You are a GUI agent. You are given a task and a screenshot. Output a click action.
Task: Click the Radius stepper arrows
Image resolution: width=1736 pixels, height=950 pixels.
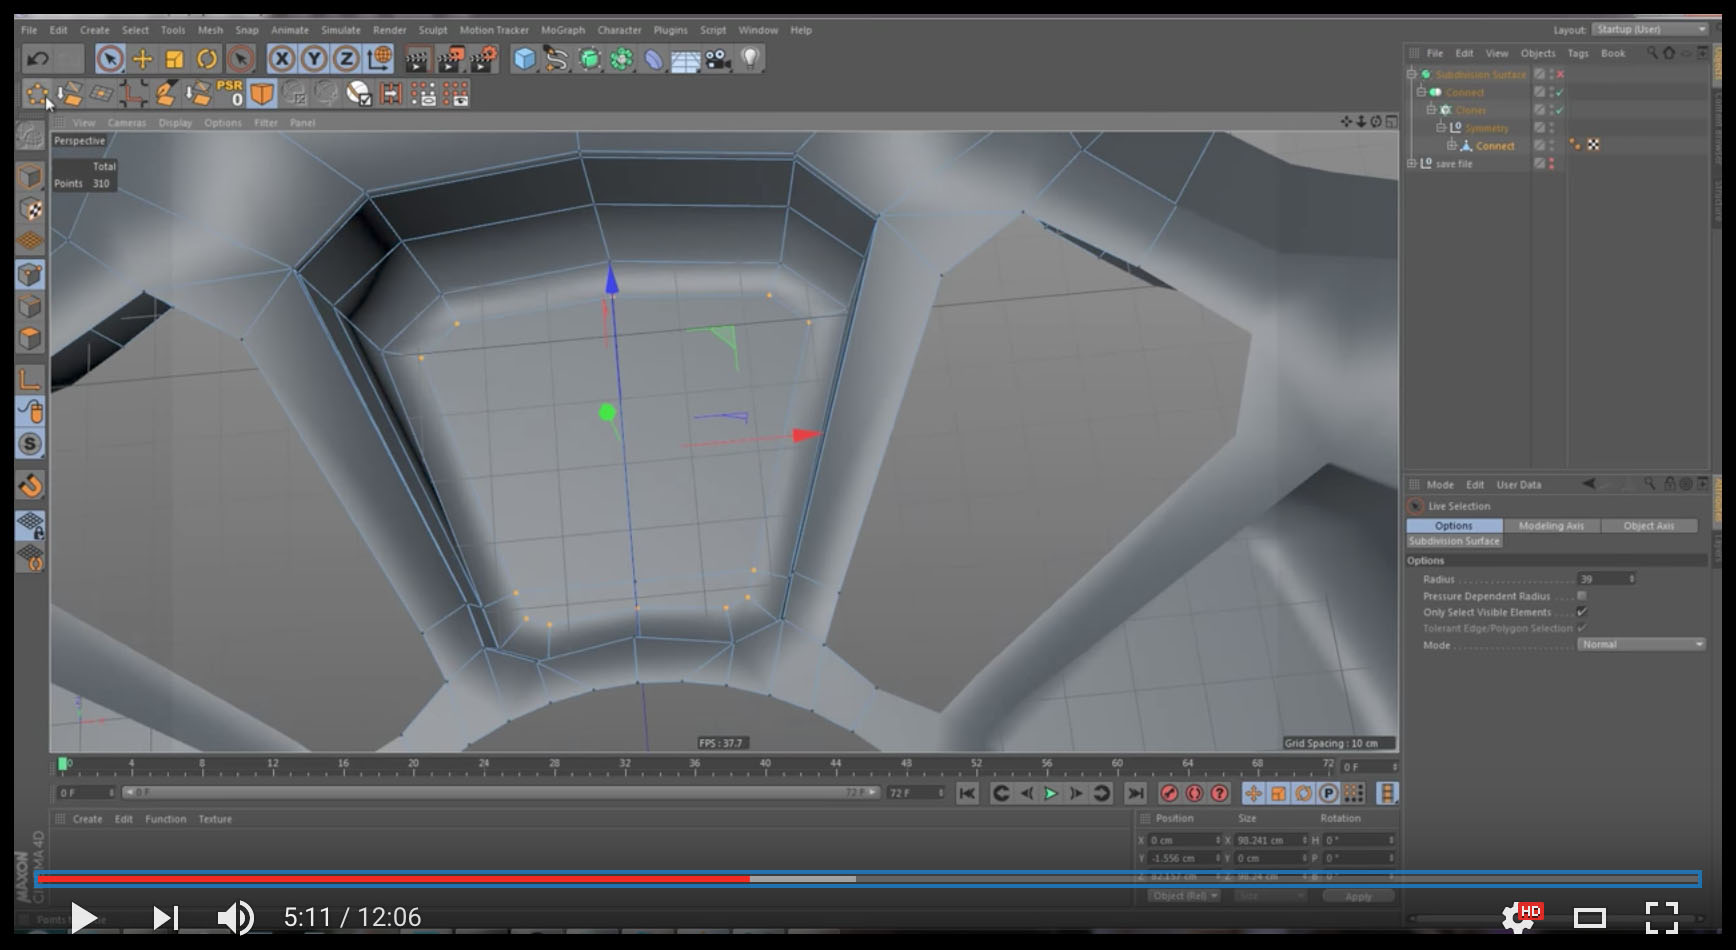coord(1632,579)
